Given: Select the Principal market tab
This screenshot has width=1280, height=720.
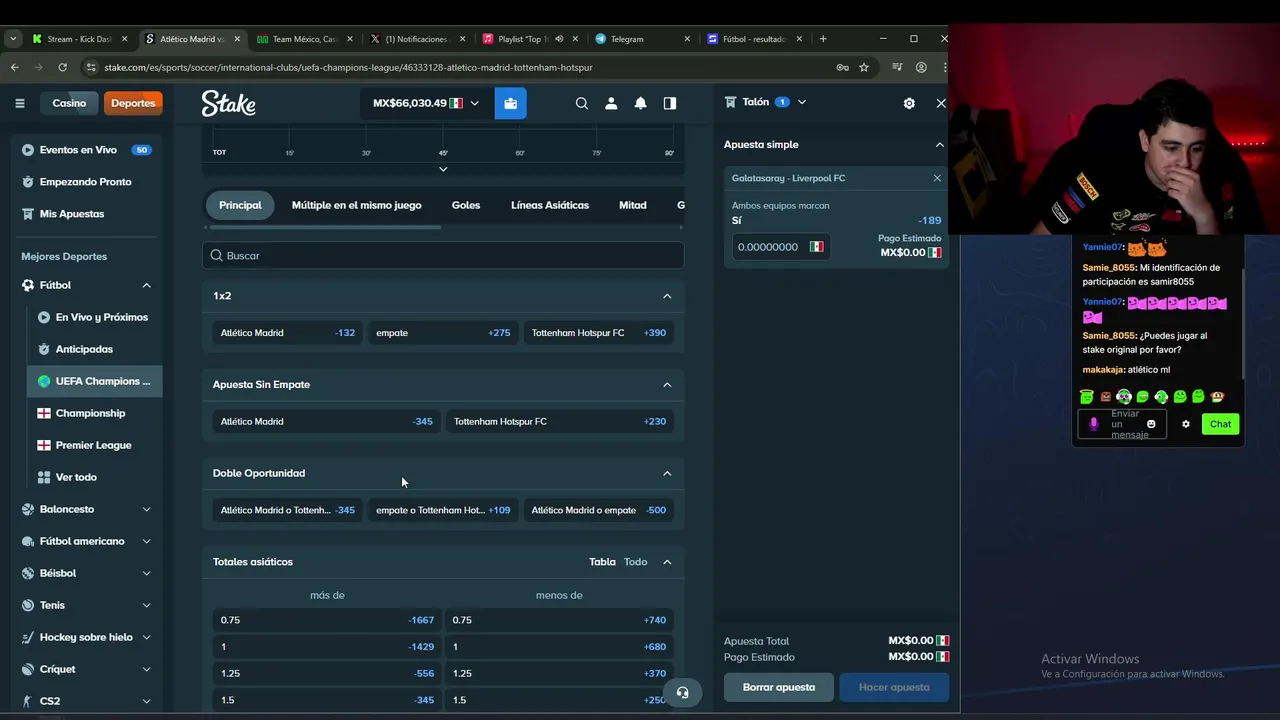Looking at the screenshot, I should [x=240, y=205].
